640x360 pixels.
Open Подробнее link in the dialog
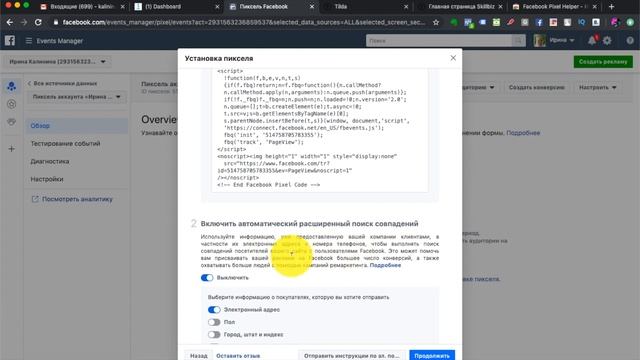tap(385, 265)
